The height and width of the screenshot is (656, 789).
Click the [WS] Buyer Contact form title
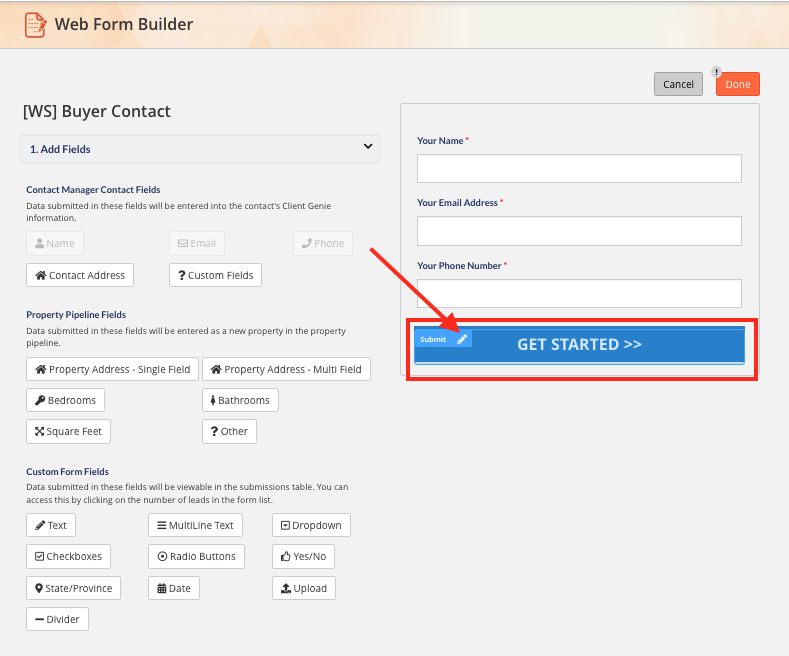[97, 111]
